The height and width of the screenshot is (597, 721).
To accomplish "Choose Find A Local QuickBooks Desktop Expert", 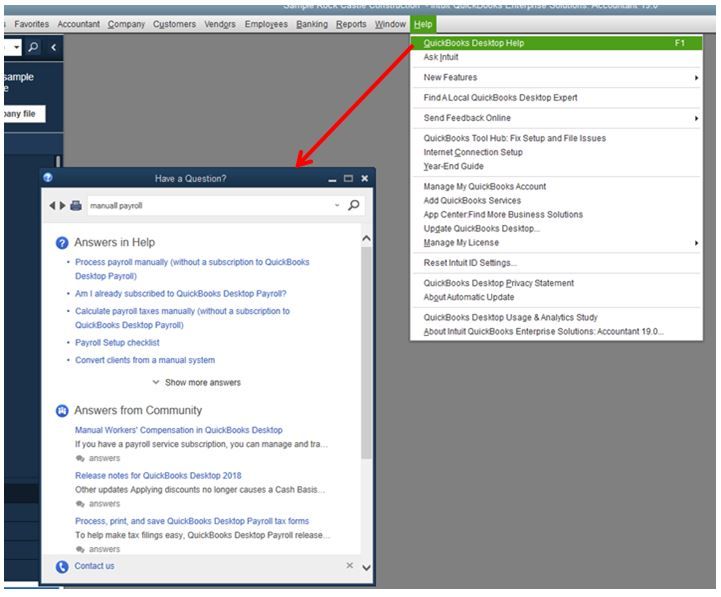I will [x=556, y=98].
